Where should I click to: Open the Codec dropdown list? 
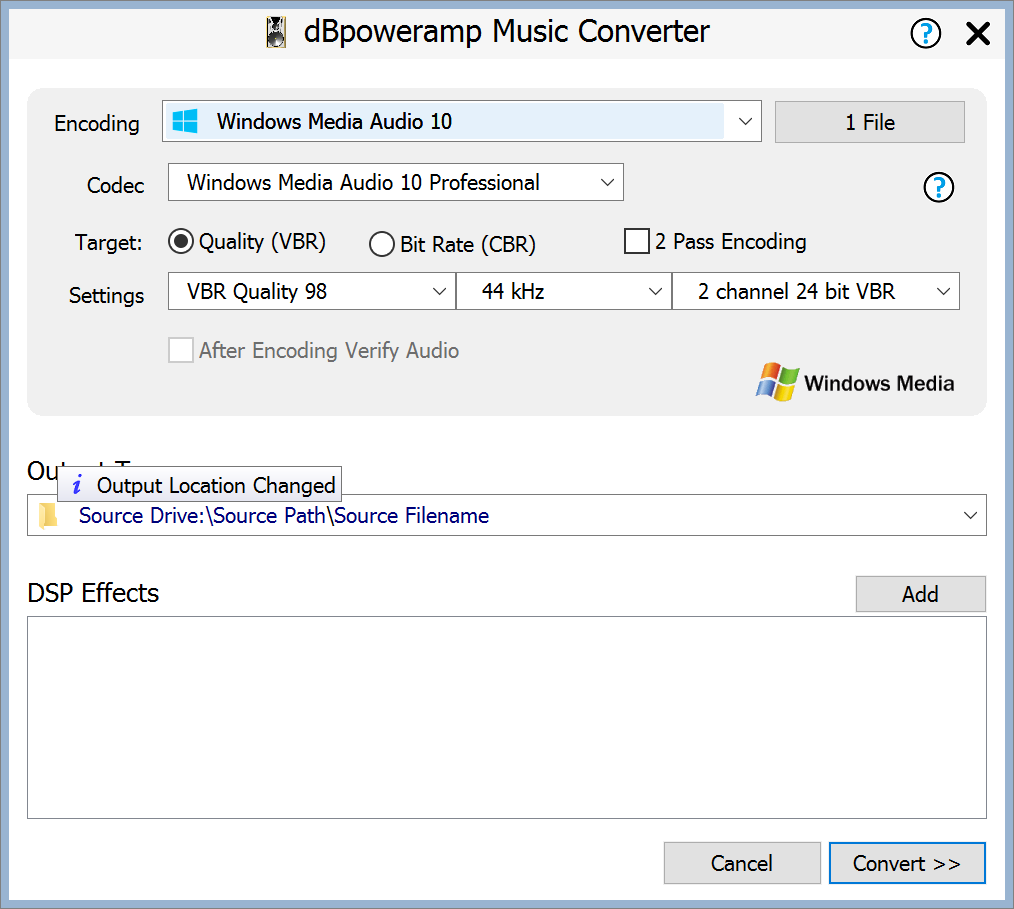[x=396, y=182]
